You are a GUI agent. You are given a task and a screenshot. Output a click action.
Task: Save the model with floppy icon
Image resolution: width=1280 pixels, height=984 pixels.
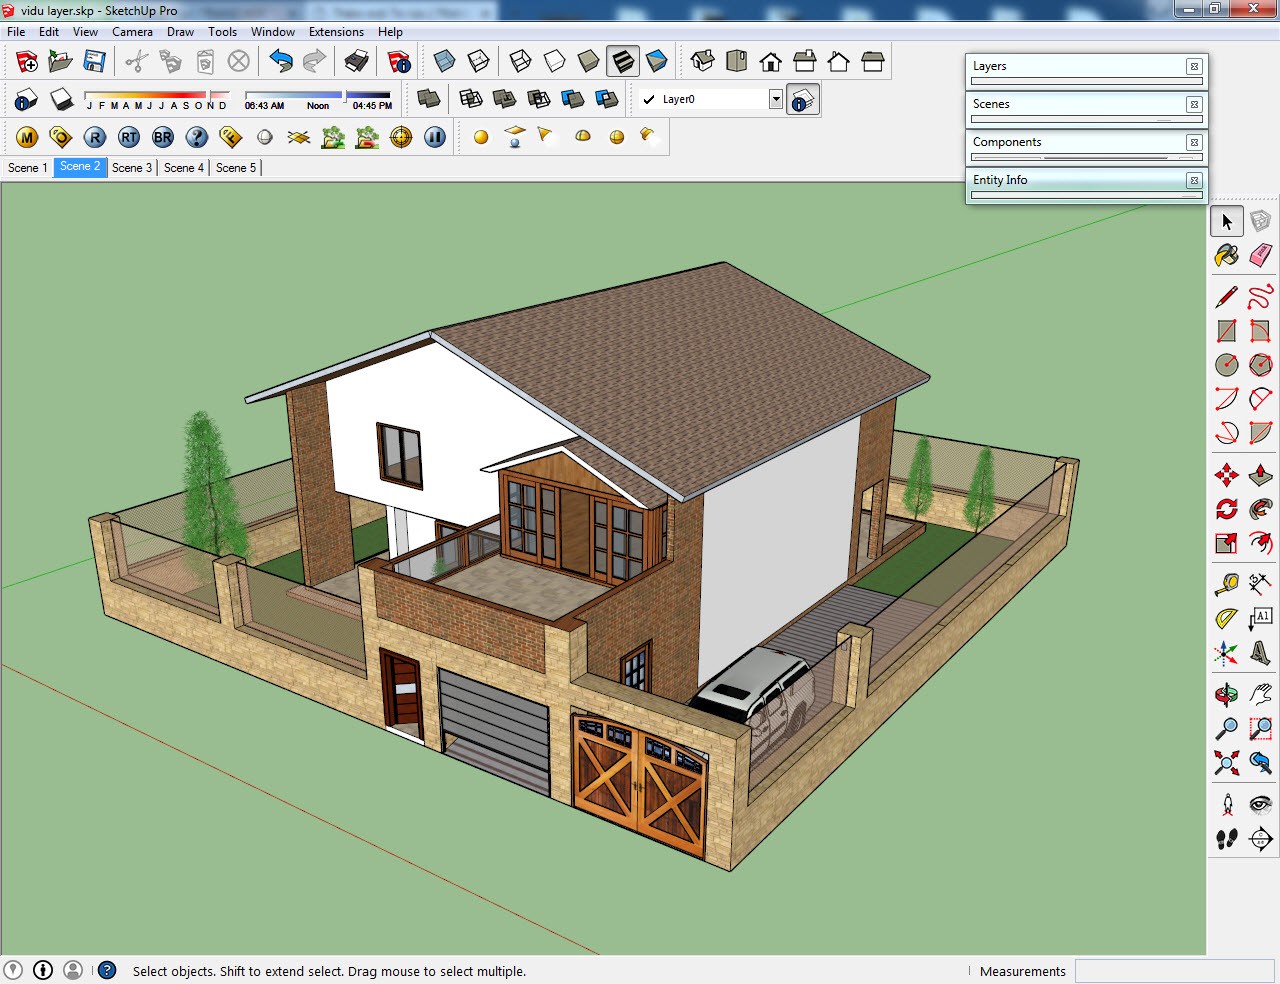[x=94, y=62]
